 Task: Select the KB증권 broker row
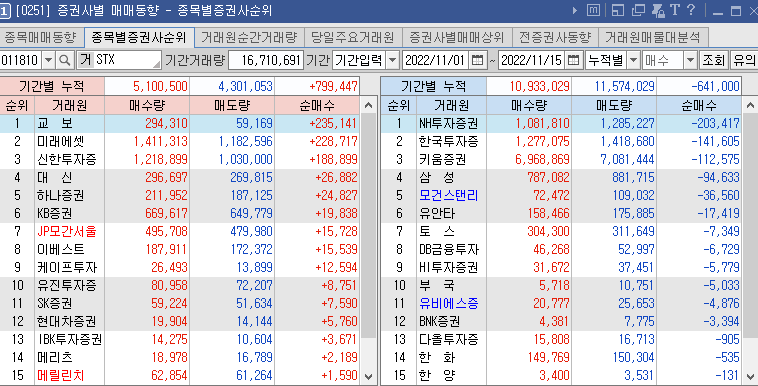point(180,213)
